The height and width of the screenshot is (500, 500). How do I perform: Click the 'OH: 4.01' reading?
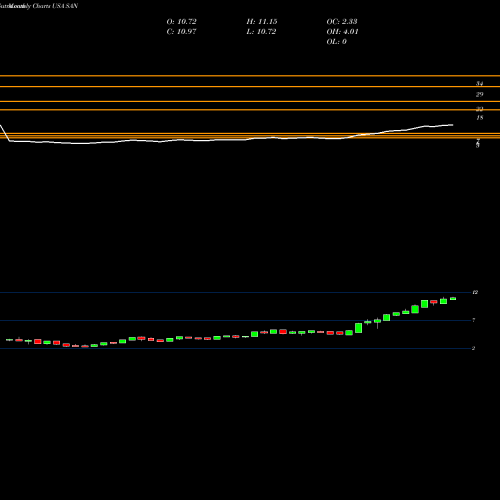click(x=342, y=32)
